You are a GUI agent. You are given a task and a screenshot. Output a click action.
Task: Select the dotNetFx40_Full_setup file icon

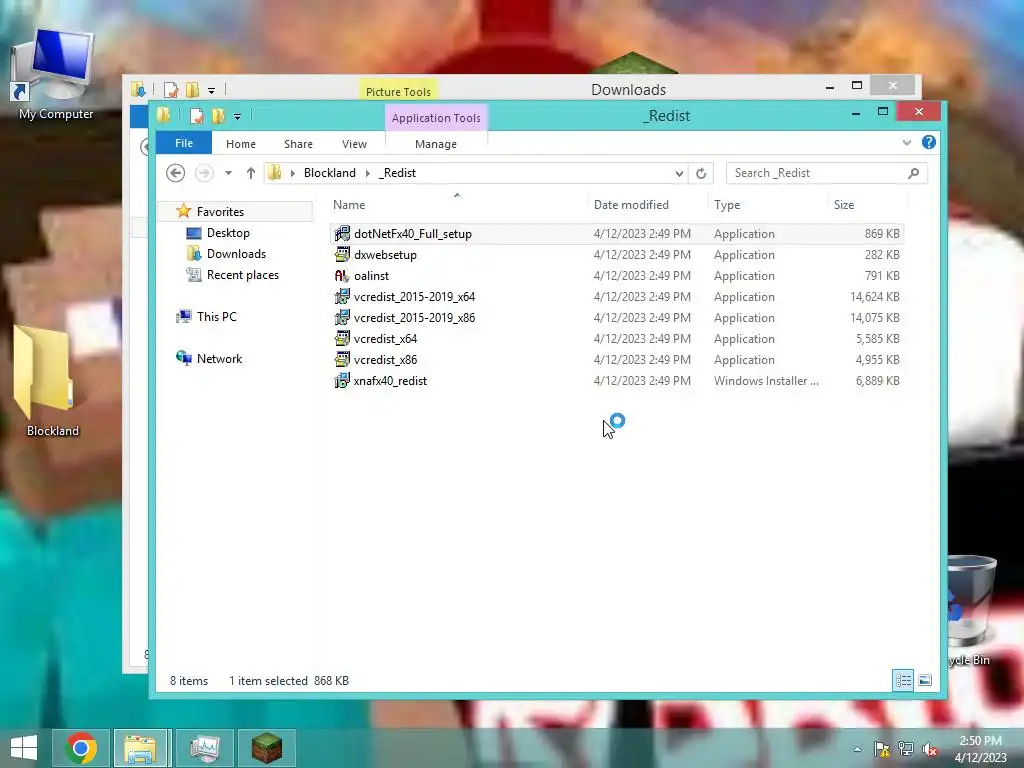point(342,233)
